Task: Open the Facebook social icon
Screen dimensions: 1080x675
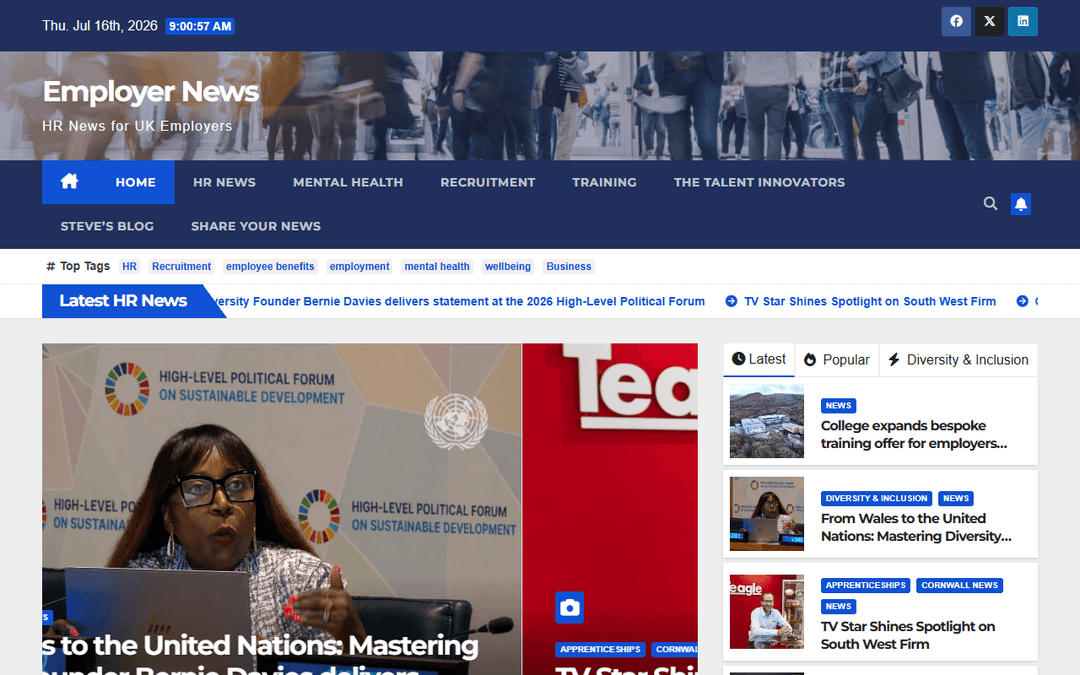Action: (x=956, y=21)
